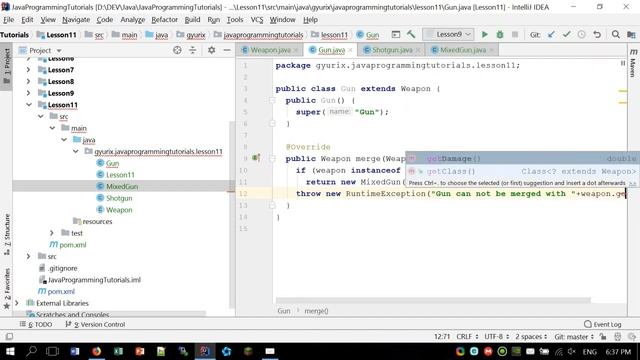Screen dimensions: 640x360
Task: Open the 6: TODO tool window
Action: (x=36, y=324)
